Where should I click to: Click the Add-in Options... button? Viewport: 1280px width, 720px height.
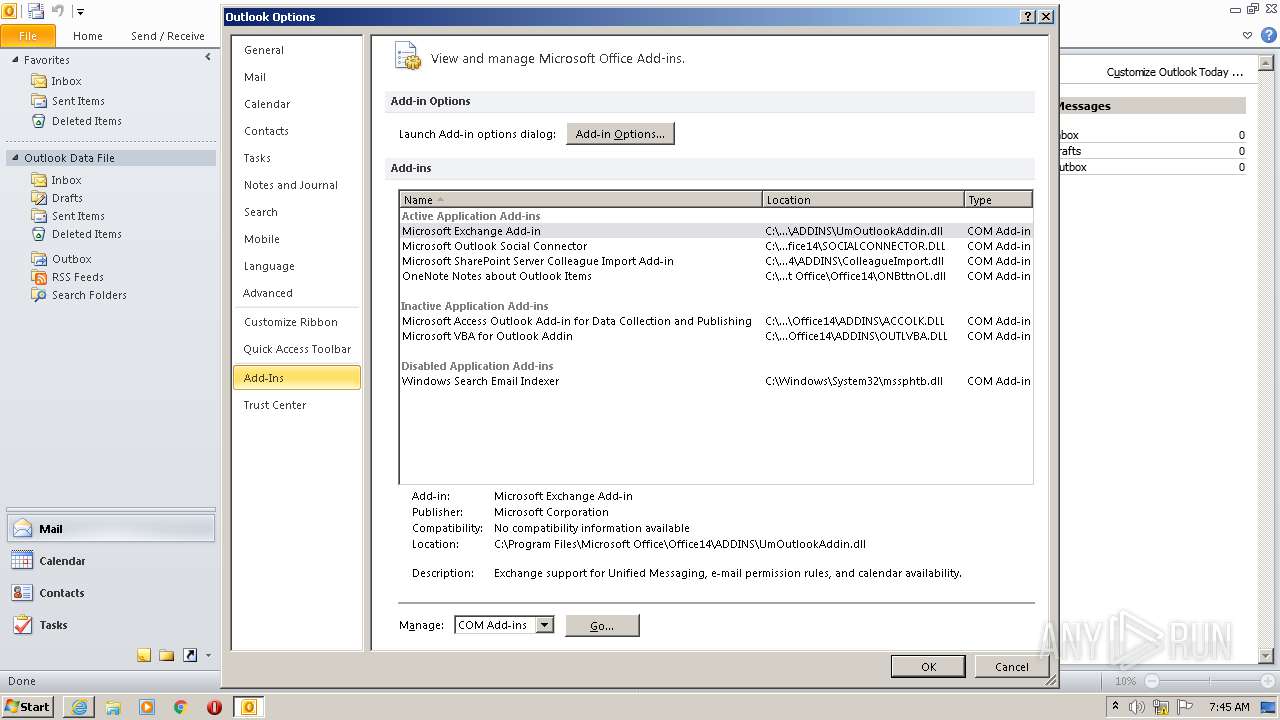point(620,134)
